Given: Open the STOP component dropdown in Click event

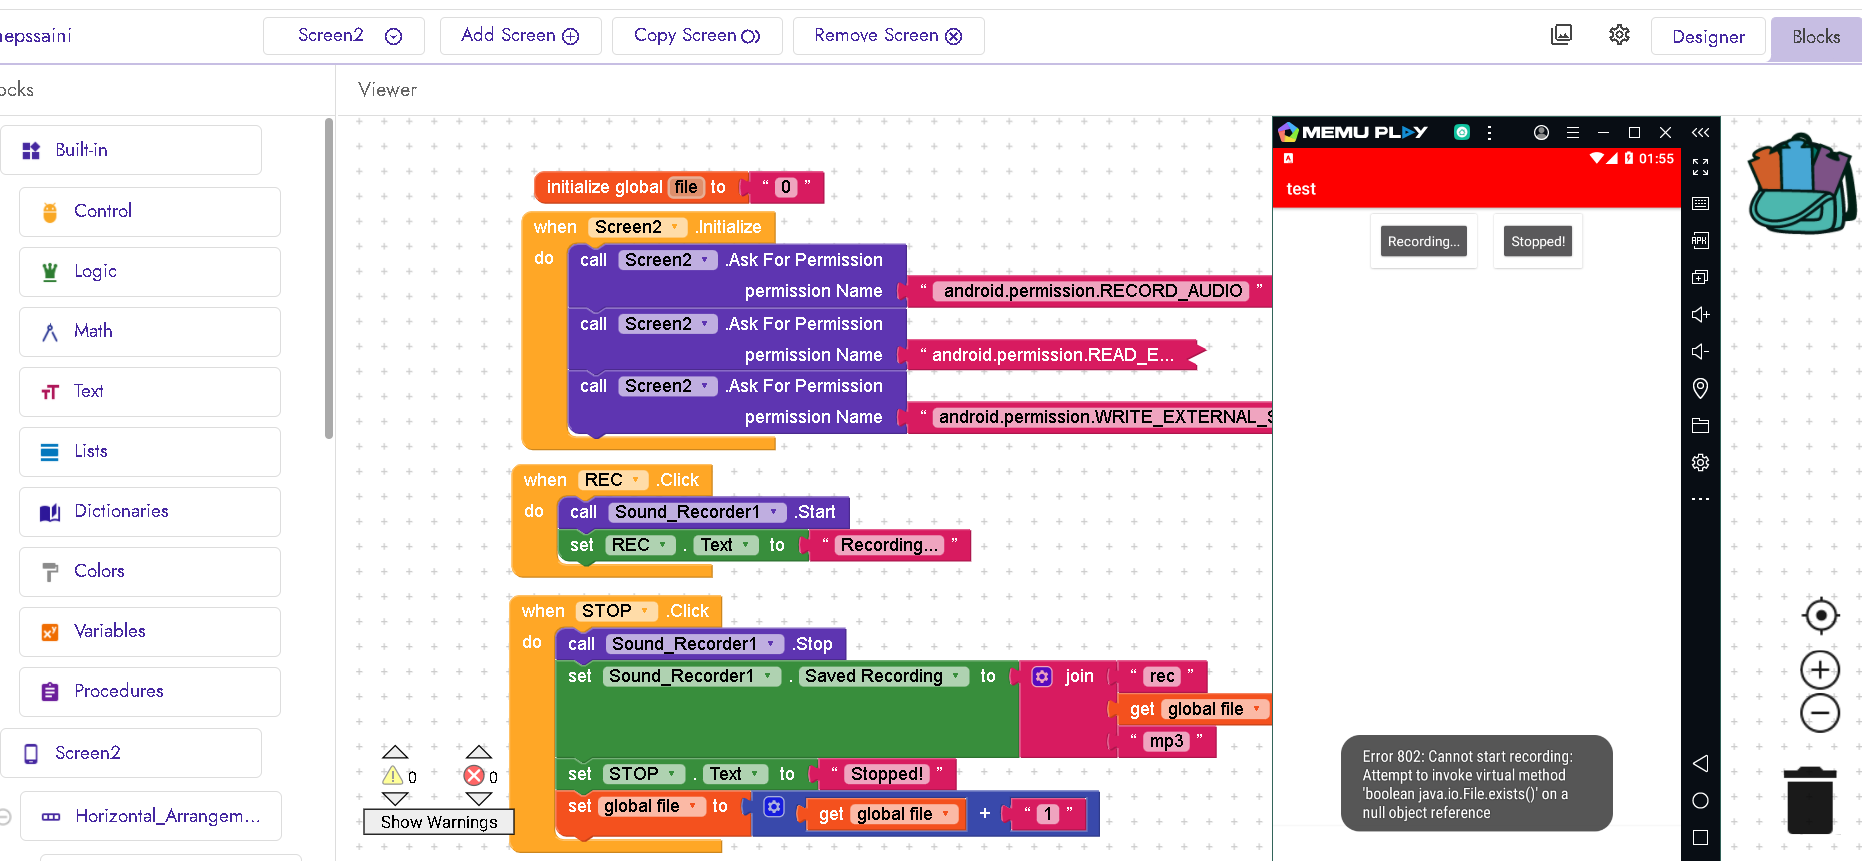Looking at the screenshot, I should 645,611.
